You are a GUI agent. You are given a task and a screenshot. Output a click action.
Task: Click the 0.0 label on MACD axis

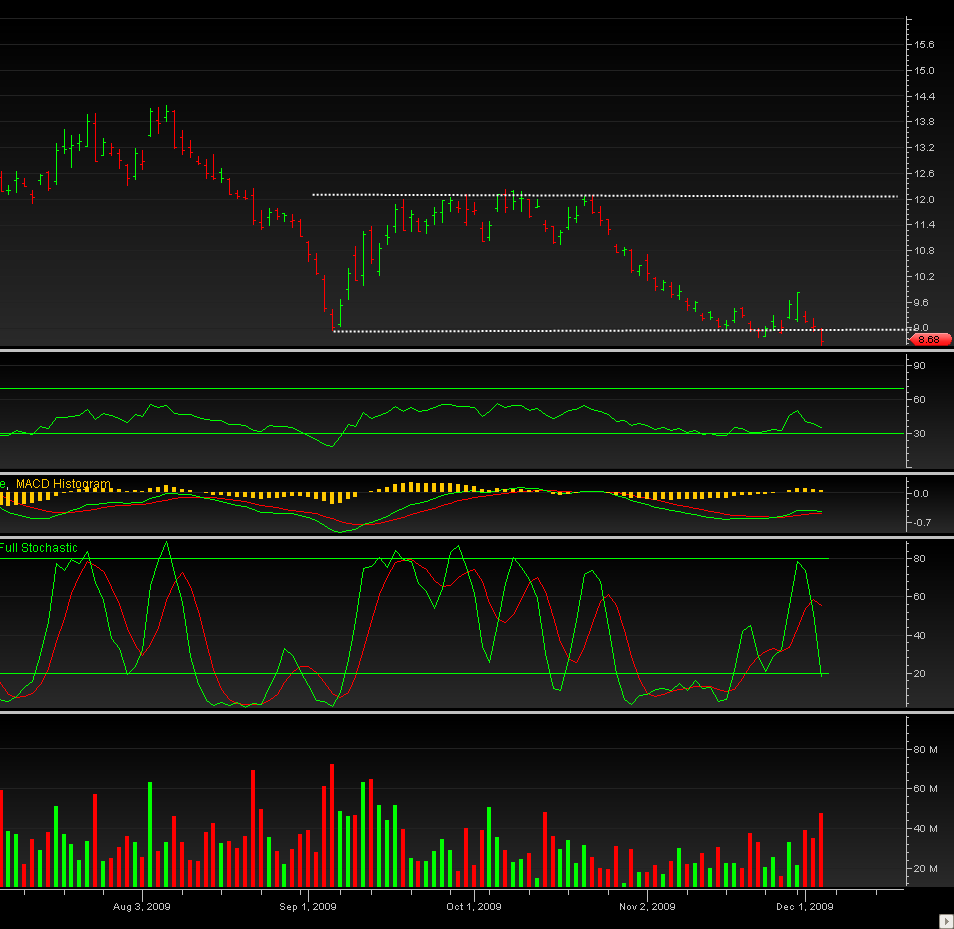[x=921, y=493]
